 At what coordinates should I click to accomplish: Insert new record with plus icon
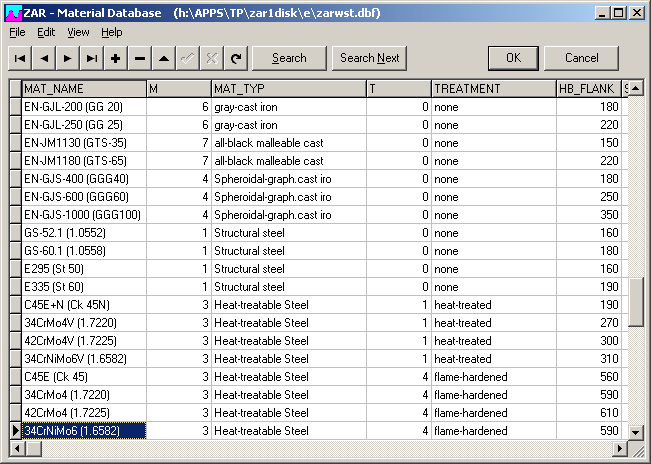click(x=116, y=58)
